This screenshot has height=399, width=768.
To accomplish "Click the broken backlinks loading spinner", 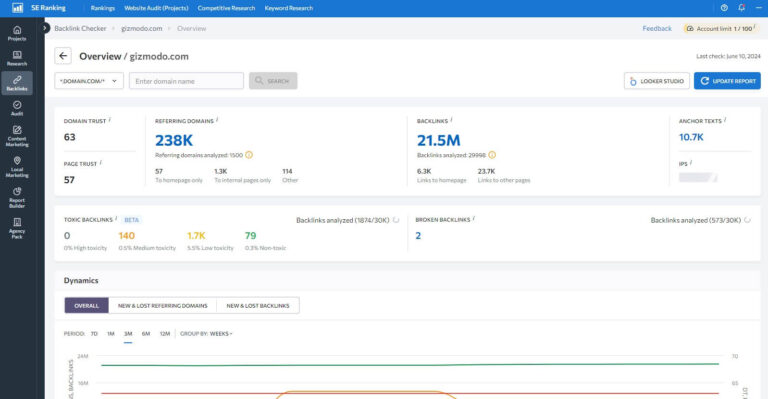I will click(x=747, y=220).
